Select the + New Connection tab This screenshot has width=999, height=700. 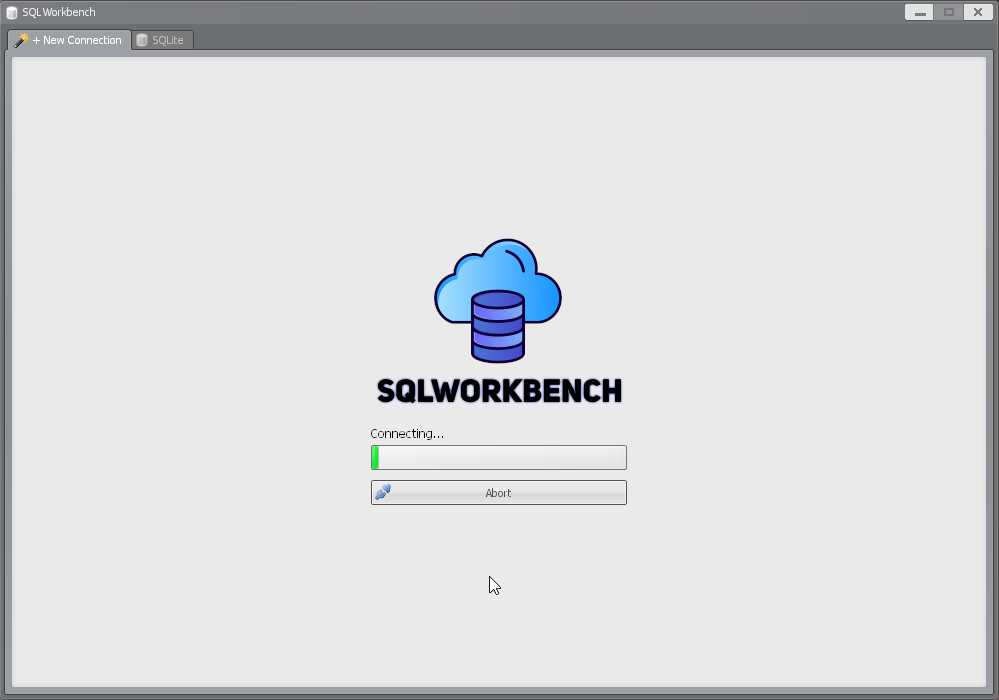coord(69,40)
